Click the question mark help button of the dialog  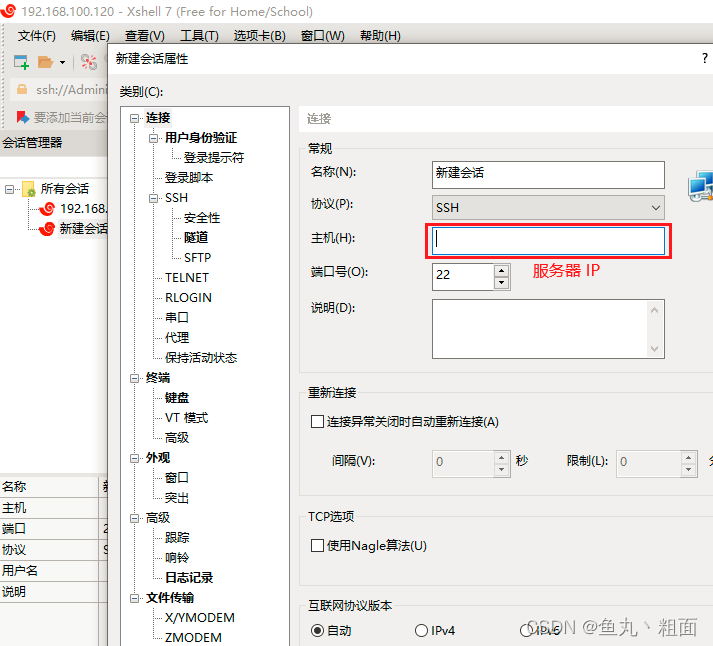coord(704,58)
